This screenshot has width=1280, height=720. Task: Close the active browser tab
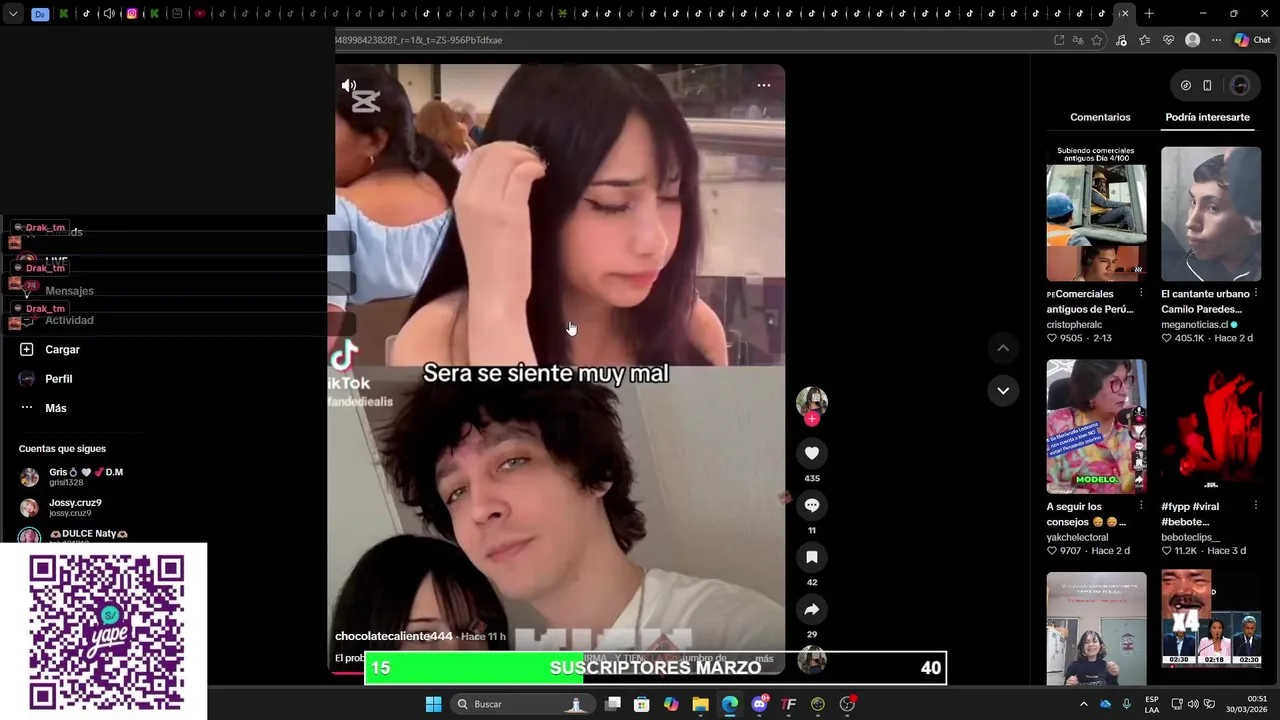[x=1124, y=14]
